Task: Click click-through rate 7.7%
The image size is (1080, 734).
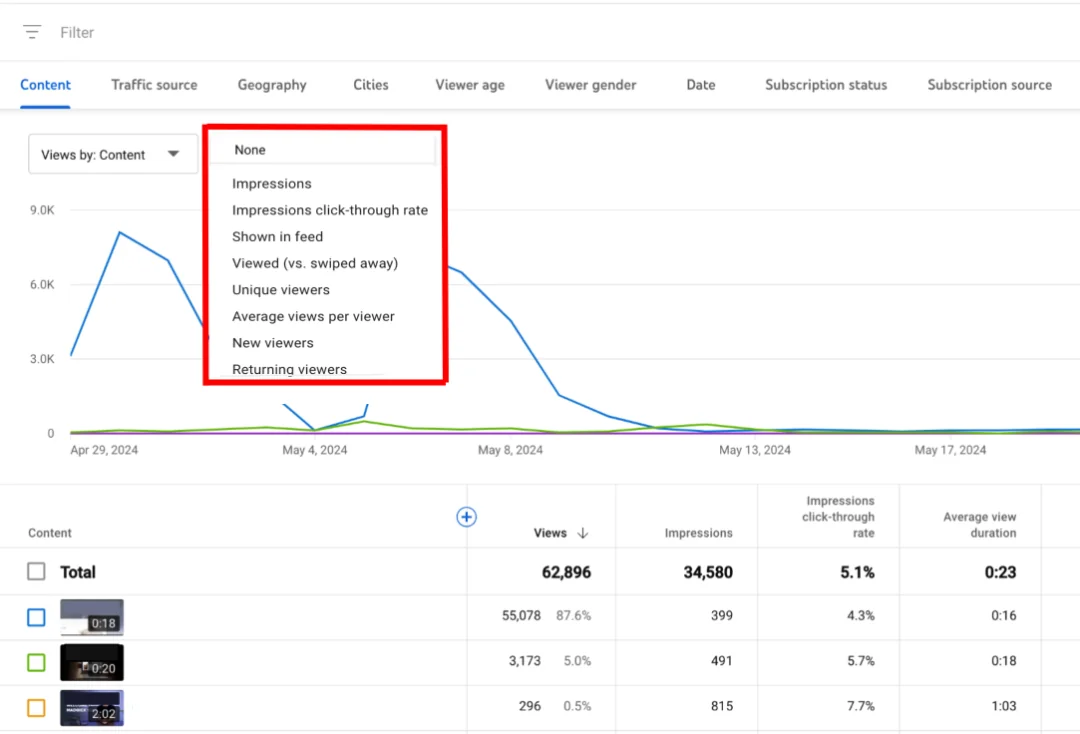Action: 861,706
